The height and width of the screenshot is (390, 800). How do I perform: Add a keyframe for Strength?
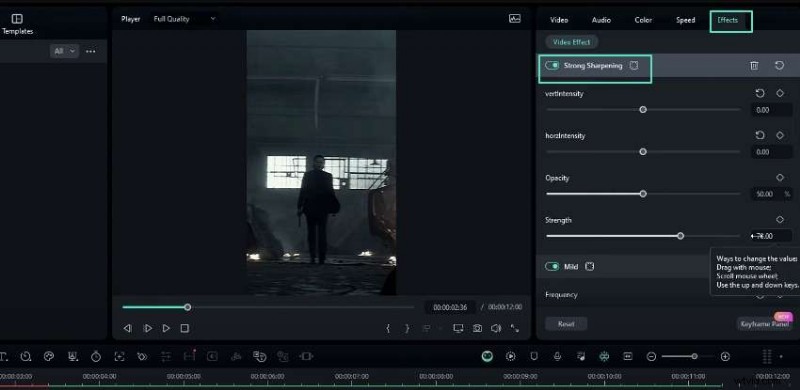[780, 220]
